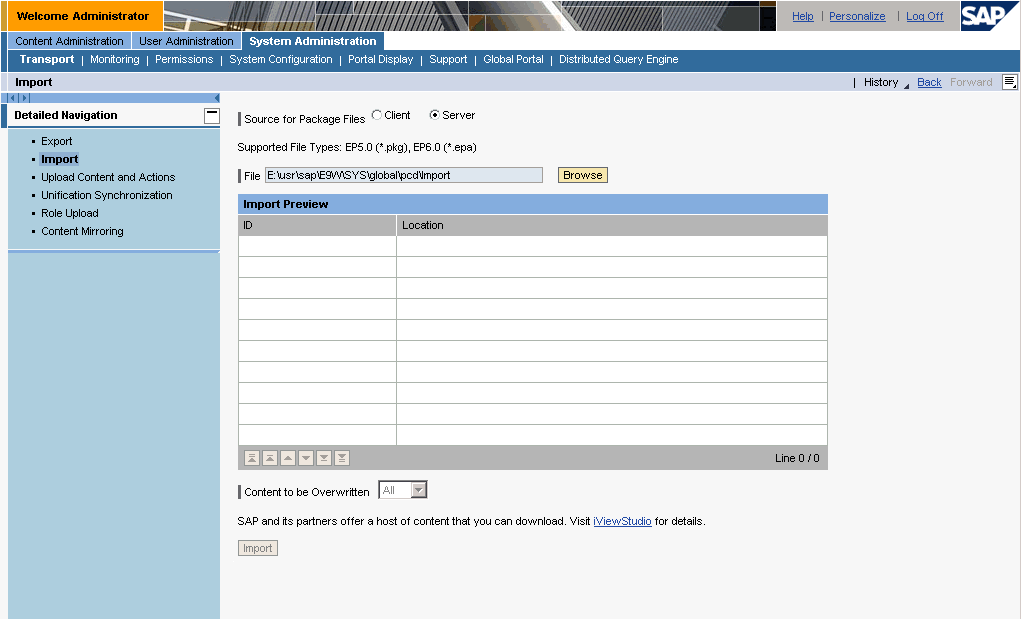Click the File path input field
The image size is (1022, 619).
(403, 175)
